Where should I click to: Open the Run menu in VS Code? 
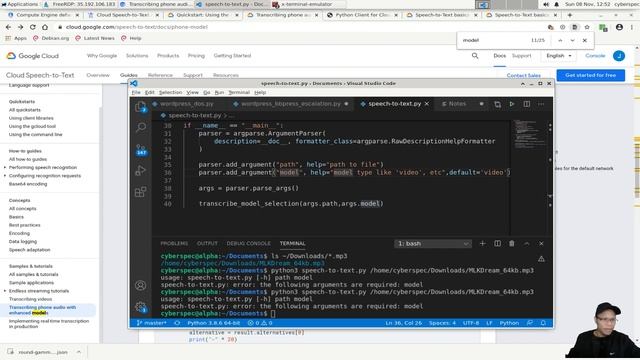pos(219,93)
